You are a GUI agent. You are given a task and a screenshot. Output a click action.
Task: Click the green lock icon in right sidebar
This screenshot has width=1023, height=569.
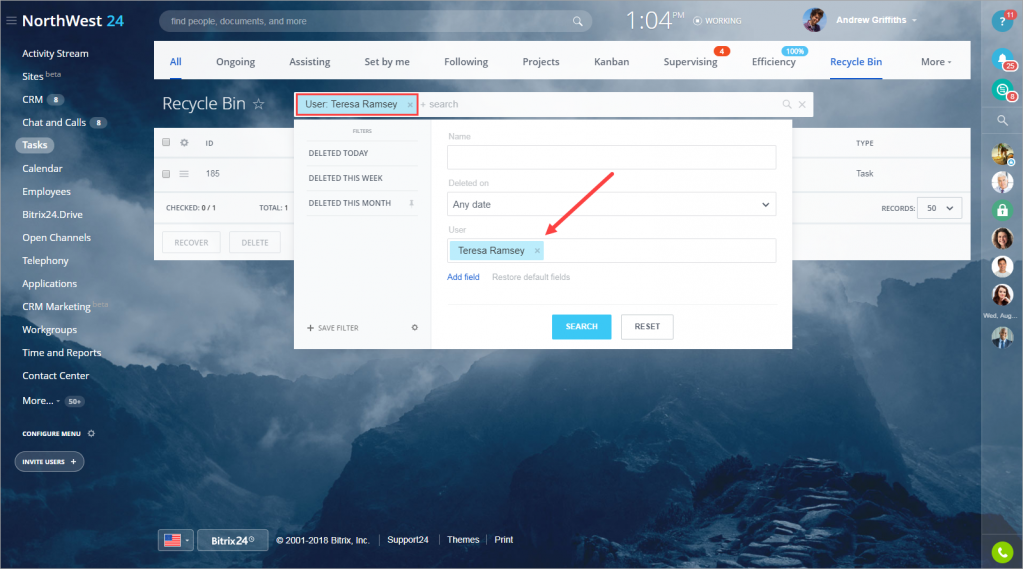1002,210
